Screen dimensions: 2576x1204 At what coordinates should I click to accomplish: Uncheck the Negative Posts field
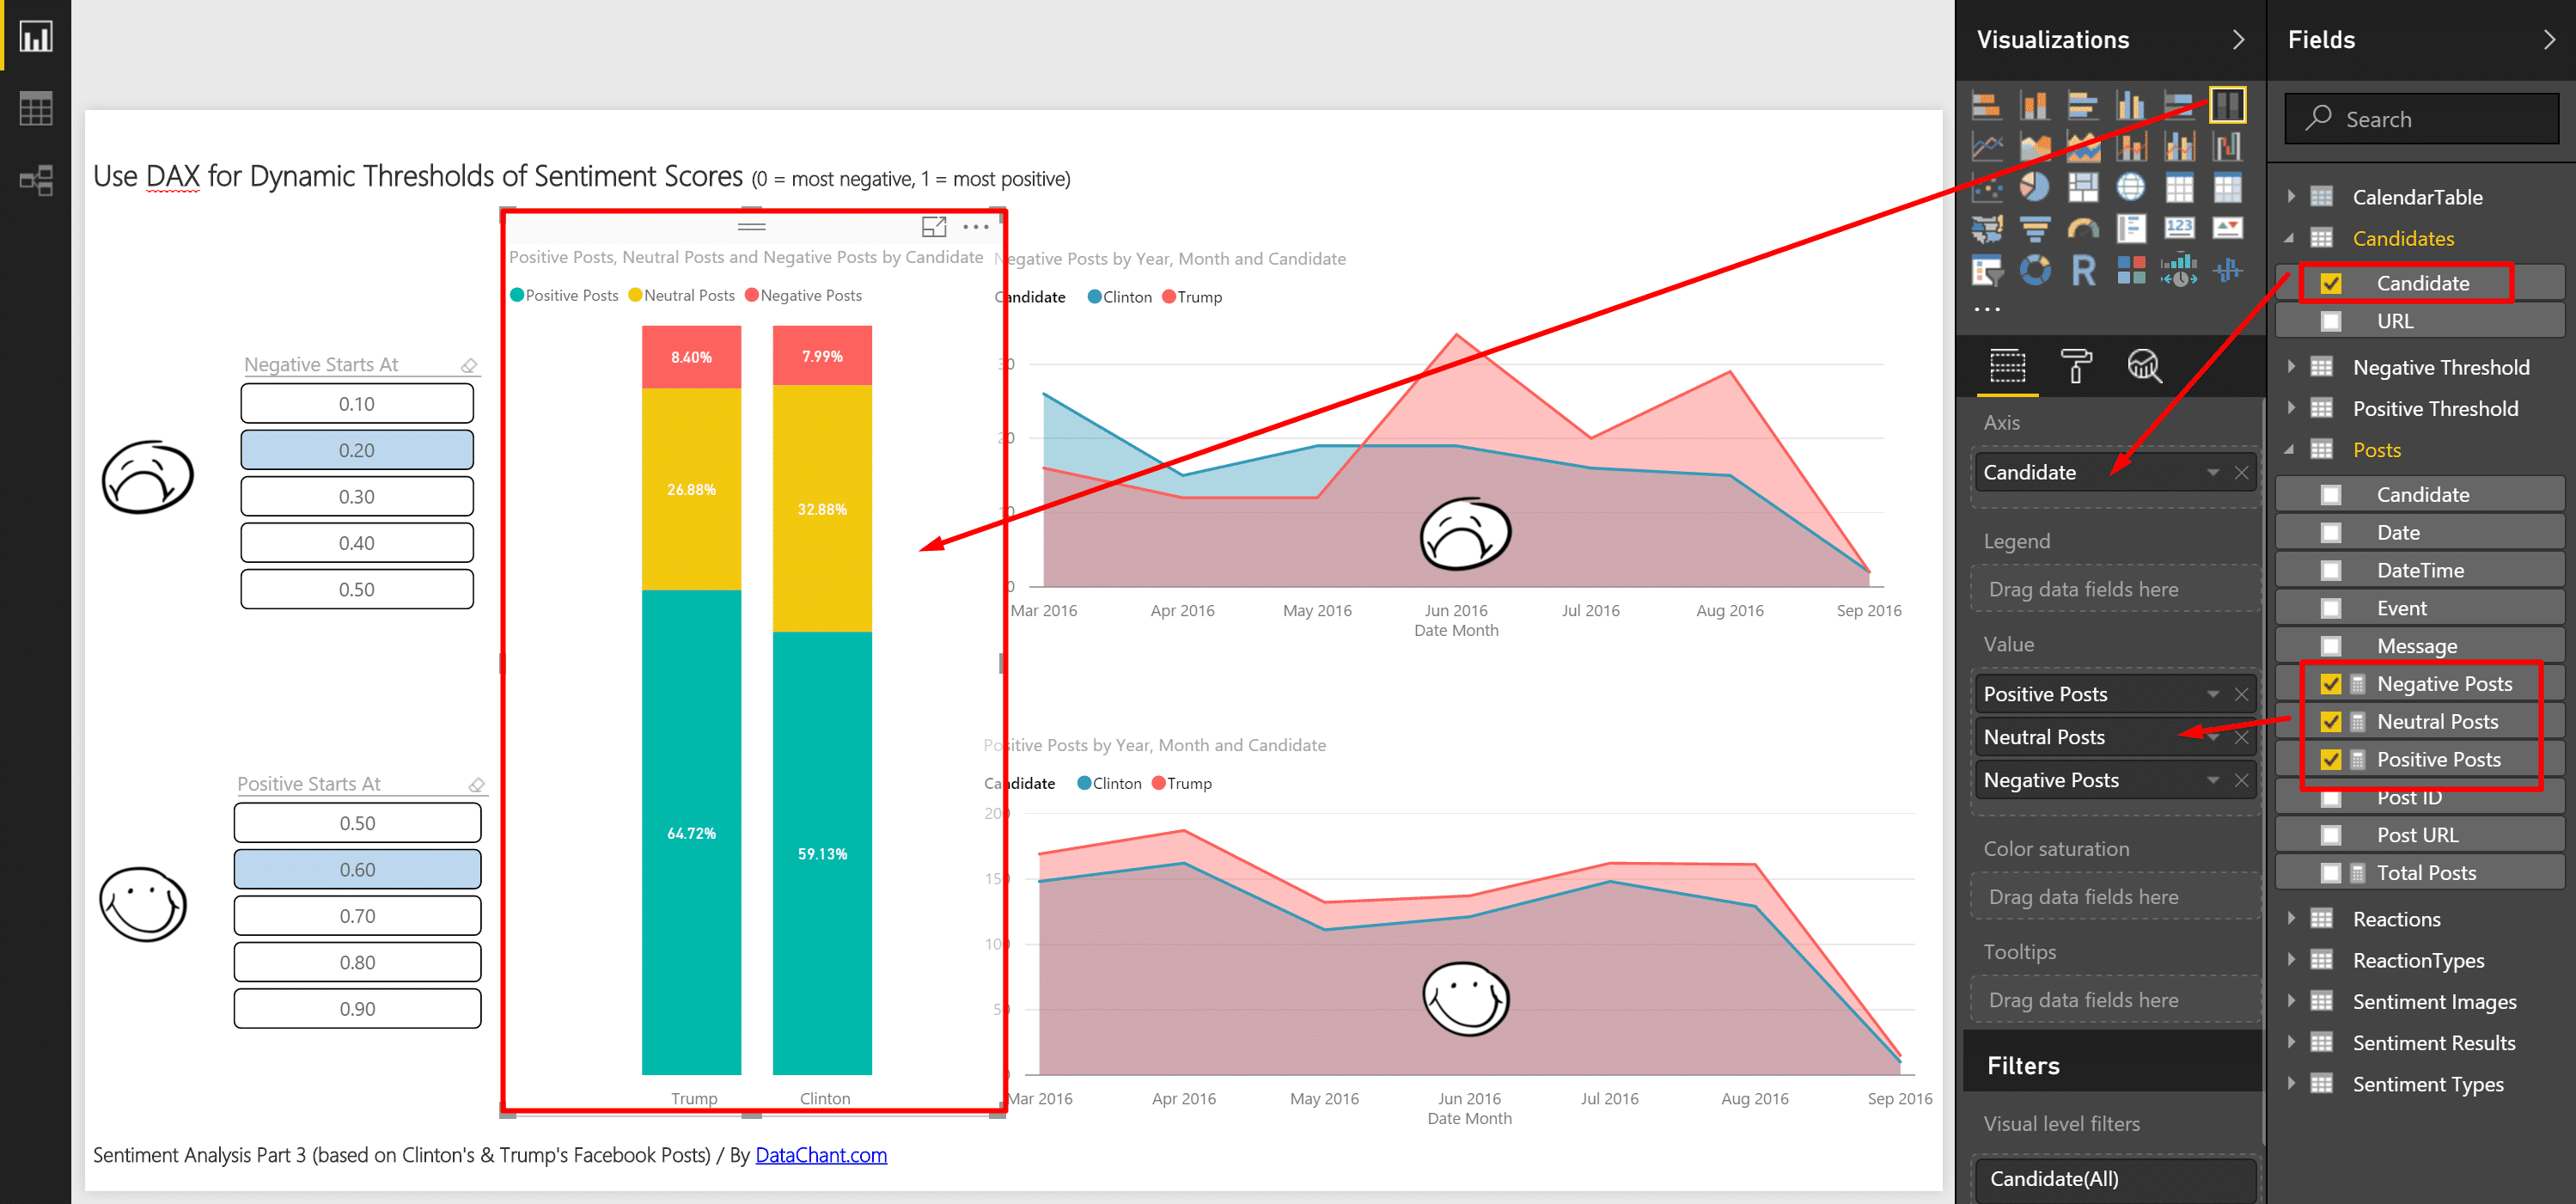[x=2331, y=684]
